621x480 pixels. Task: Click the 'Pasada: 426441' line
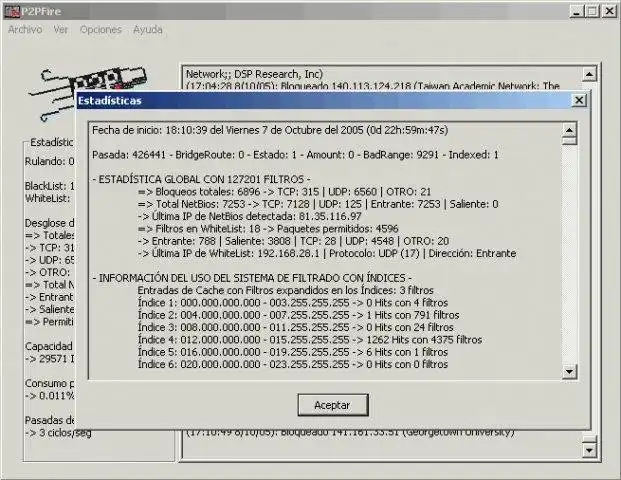tap(295, 155)
